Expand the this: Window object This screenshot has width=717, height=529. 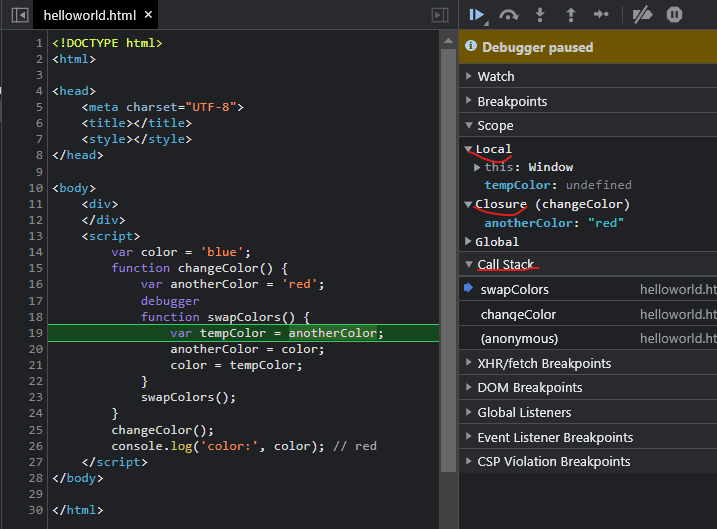coord(477,167)
